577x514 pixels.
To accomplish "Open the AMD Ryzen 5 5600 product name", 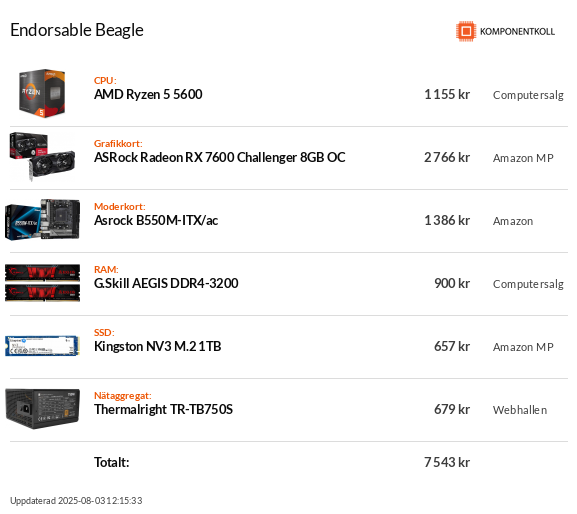I will [x=148, y=95].
